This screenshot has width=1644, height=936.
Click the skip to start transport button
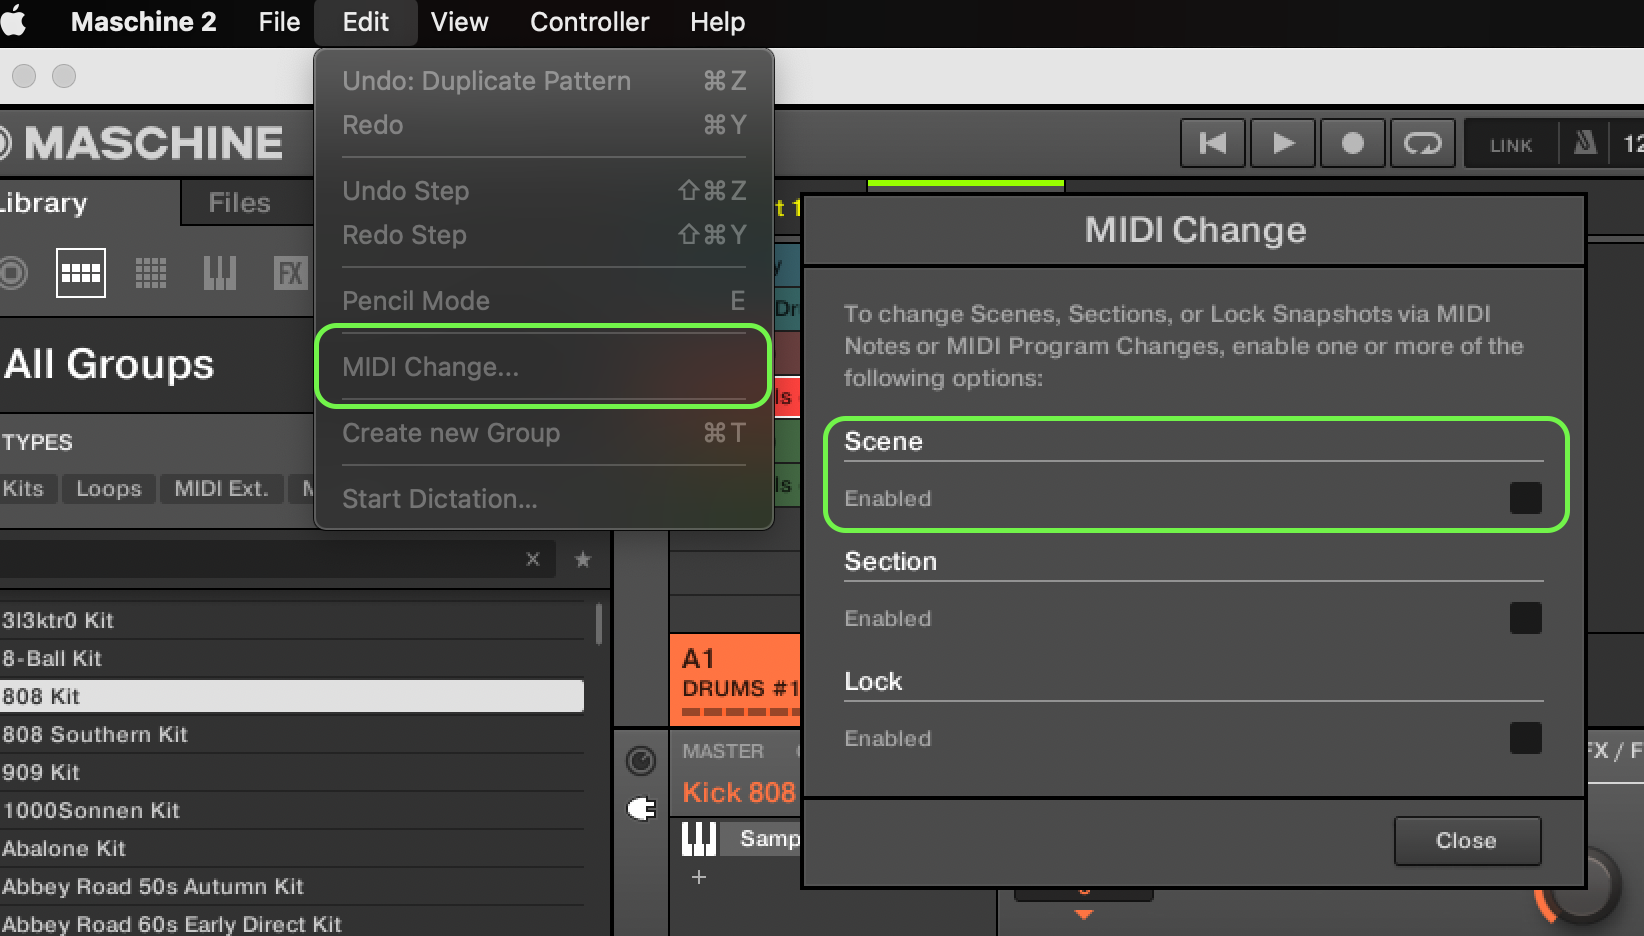click(x=1212, y=144)
